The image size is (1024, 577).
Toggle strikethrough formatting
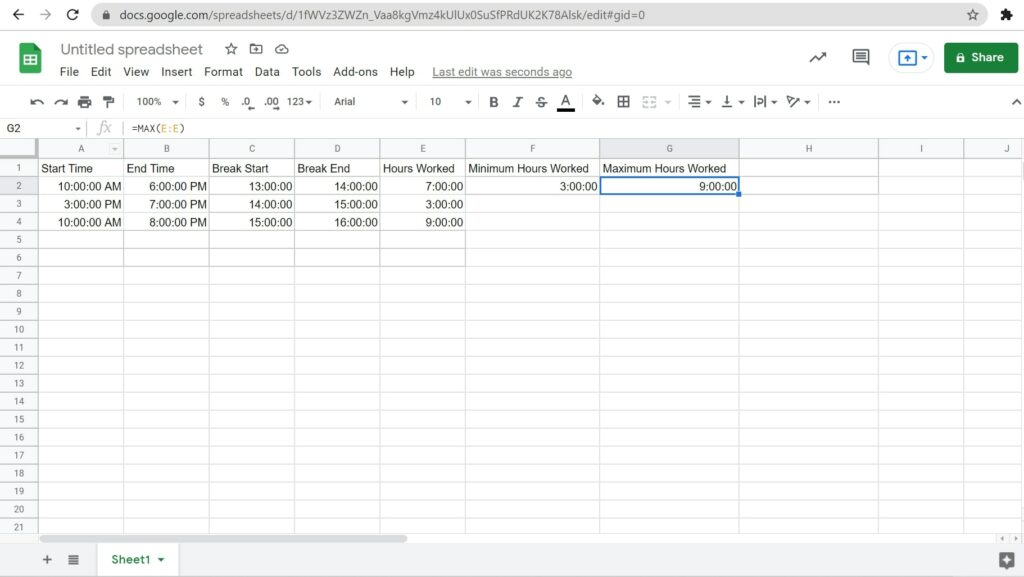point(541,102)
